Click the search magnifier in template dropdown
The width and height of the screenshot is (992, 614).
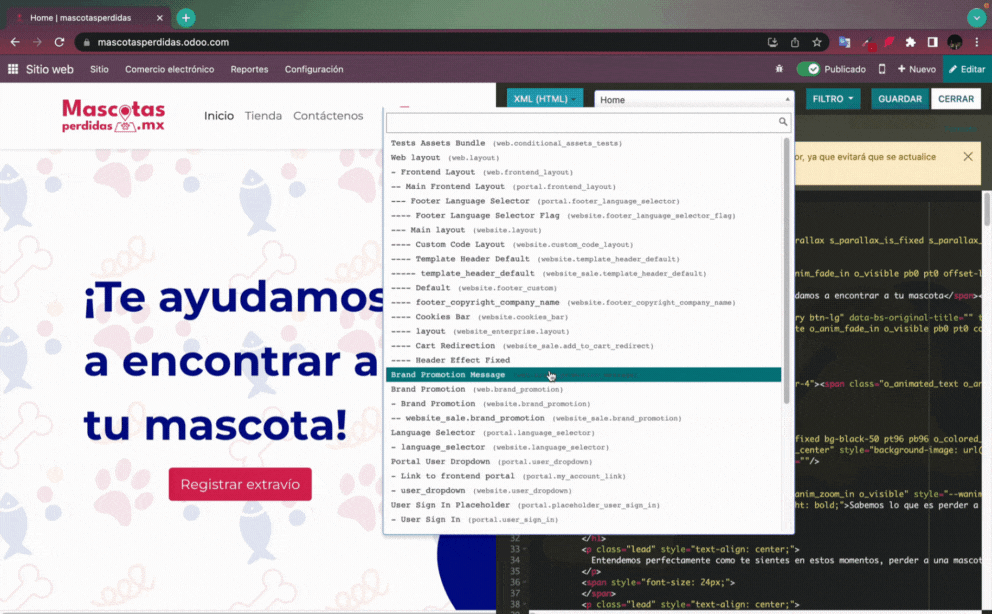tap(783, 121)
